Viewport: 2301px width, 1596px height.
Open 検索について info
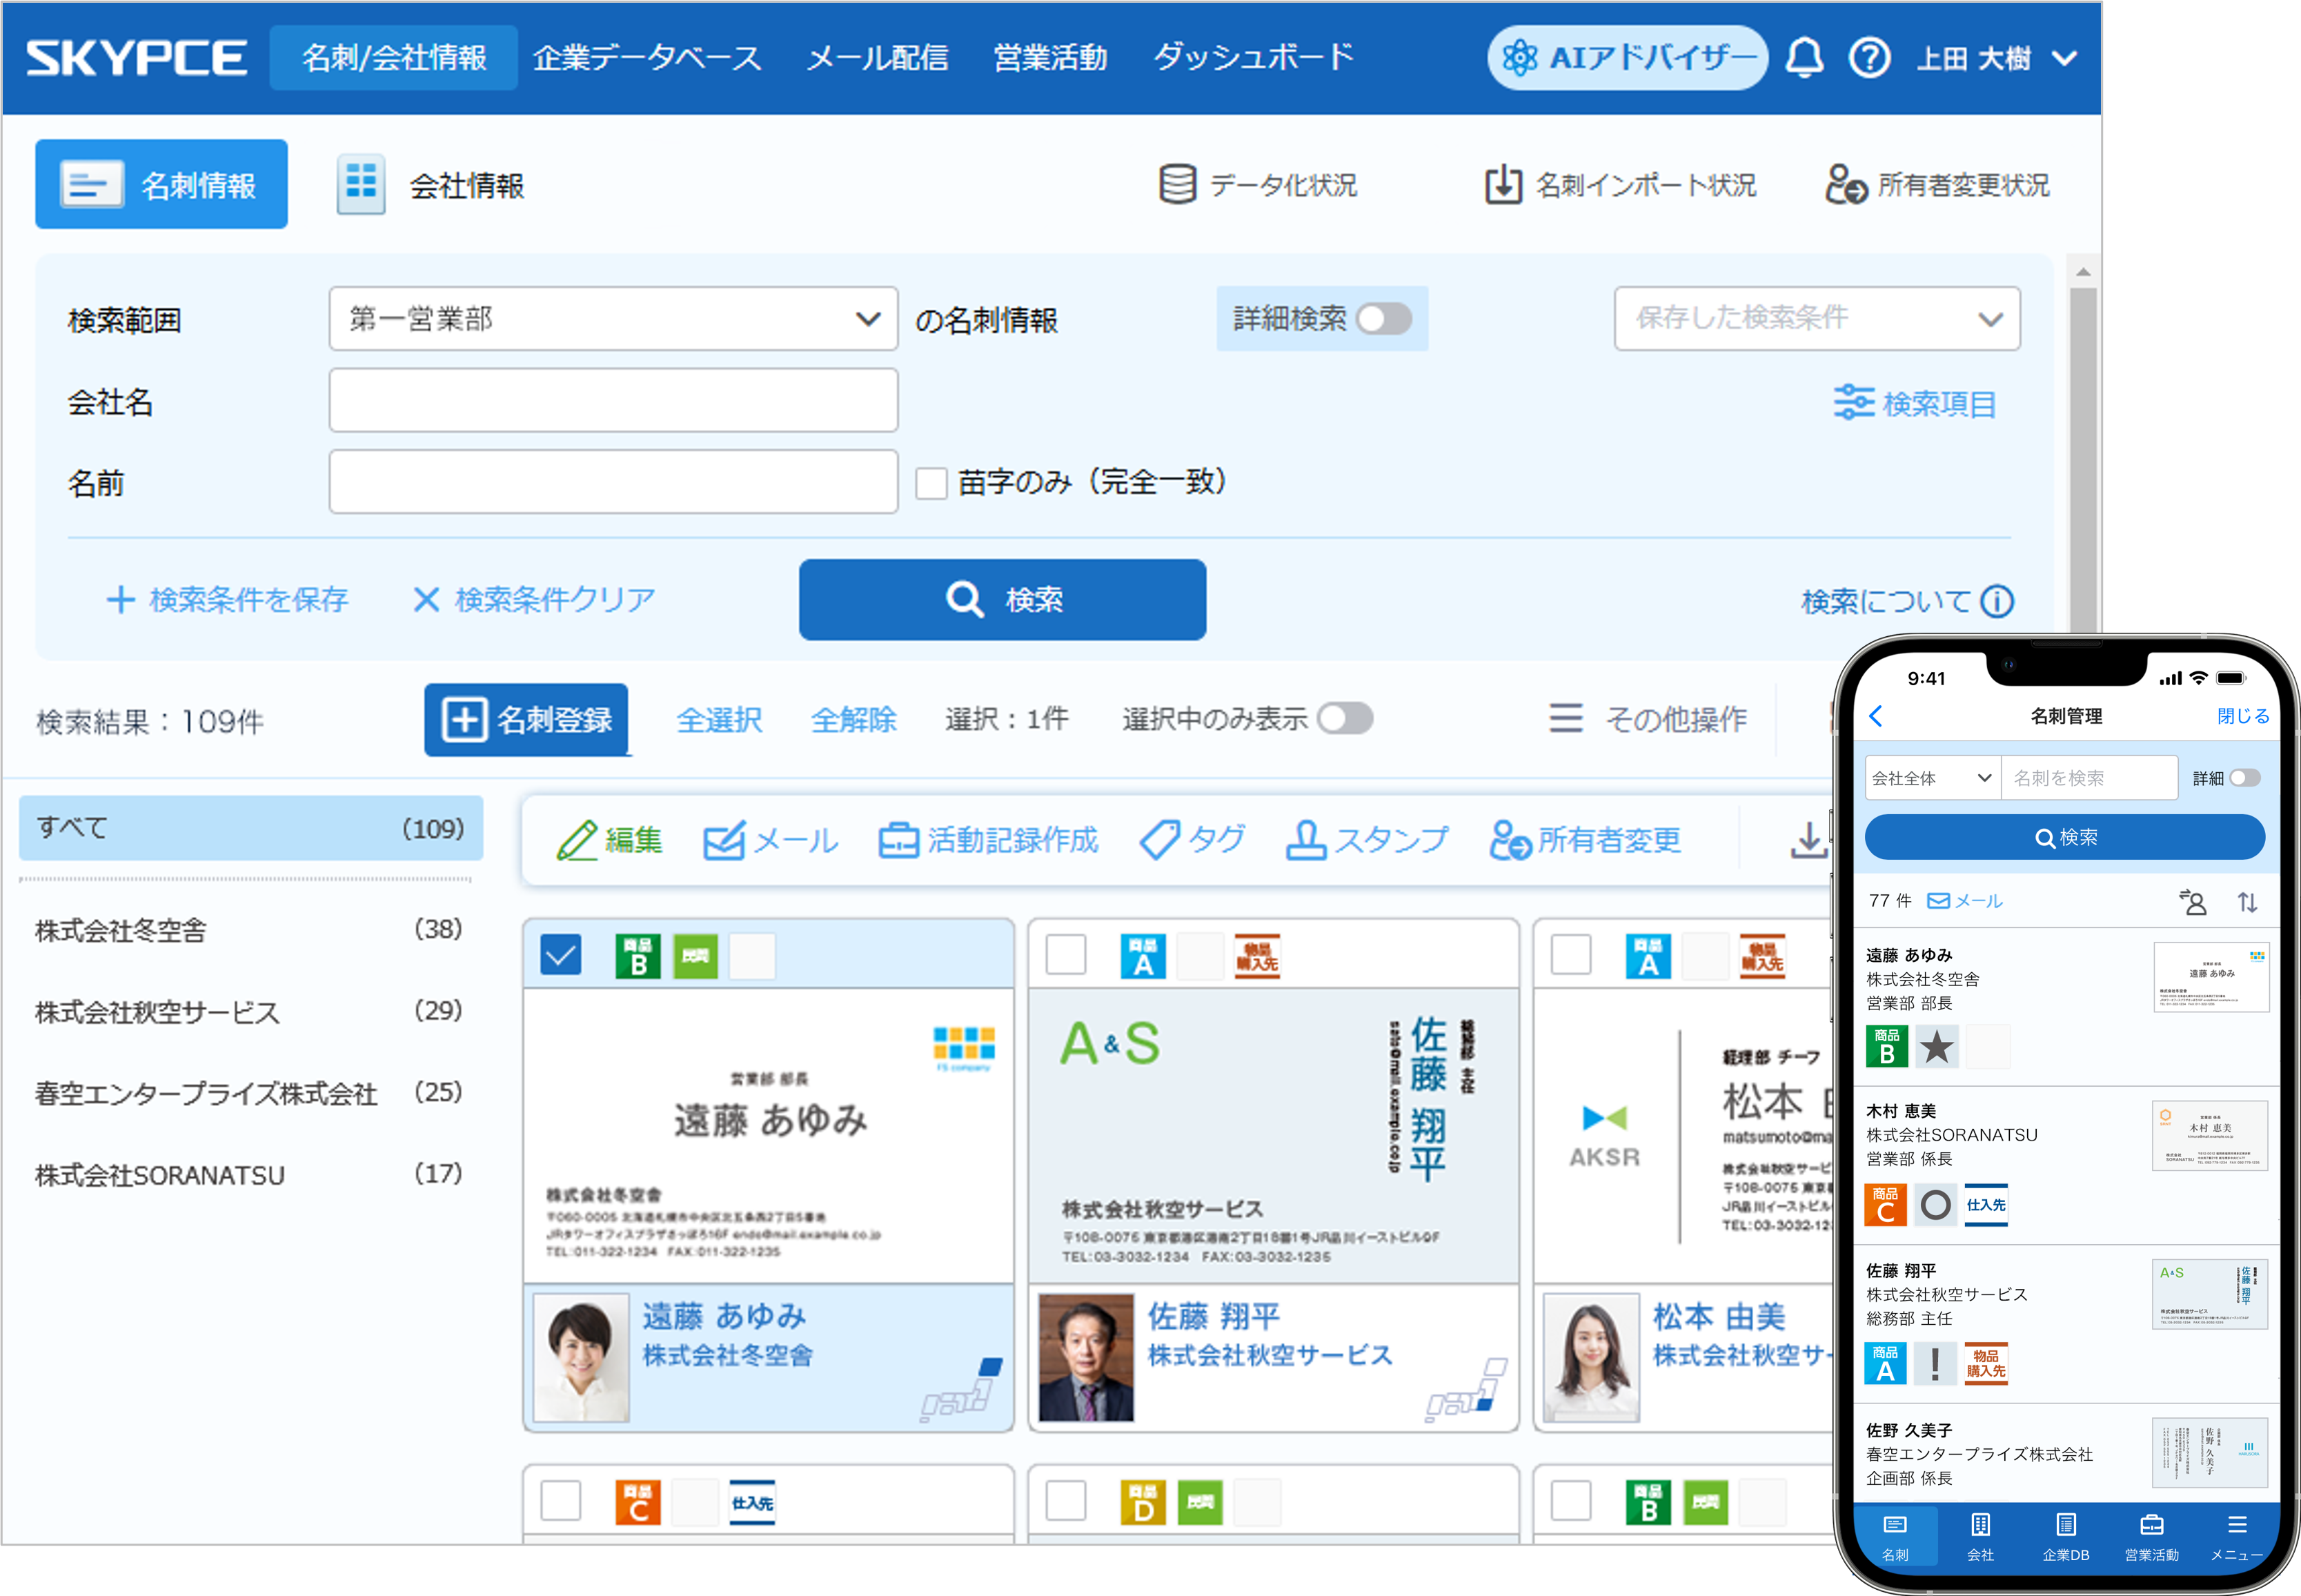1907,601
